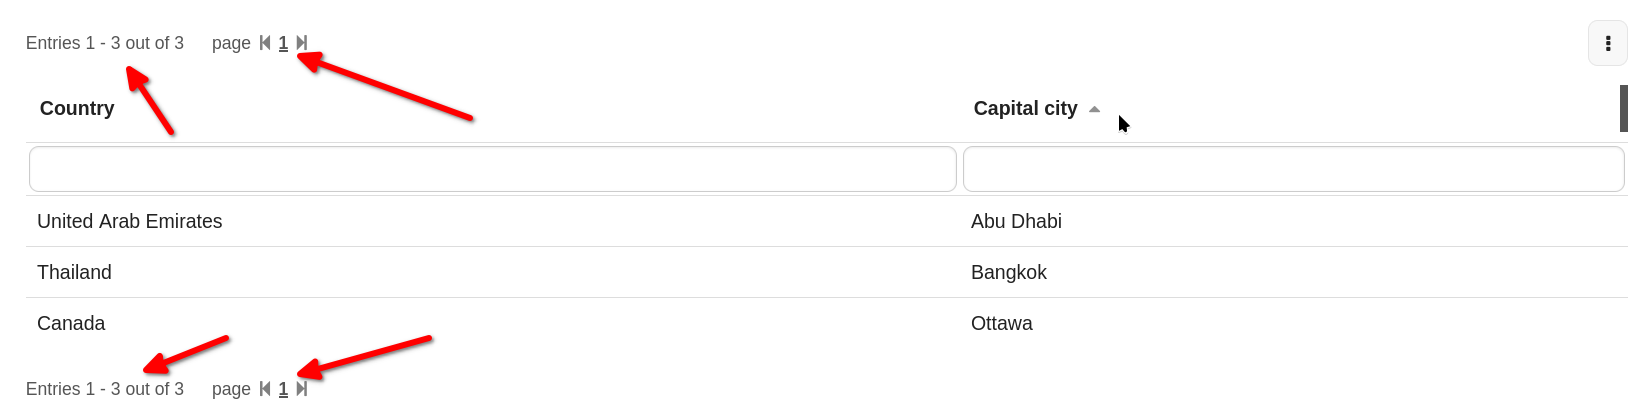Go to first page using top pagination icon
The image size is (1646, 413).
(265, 43)
